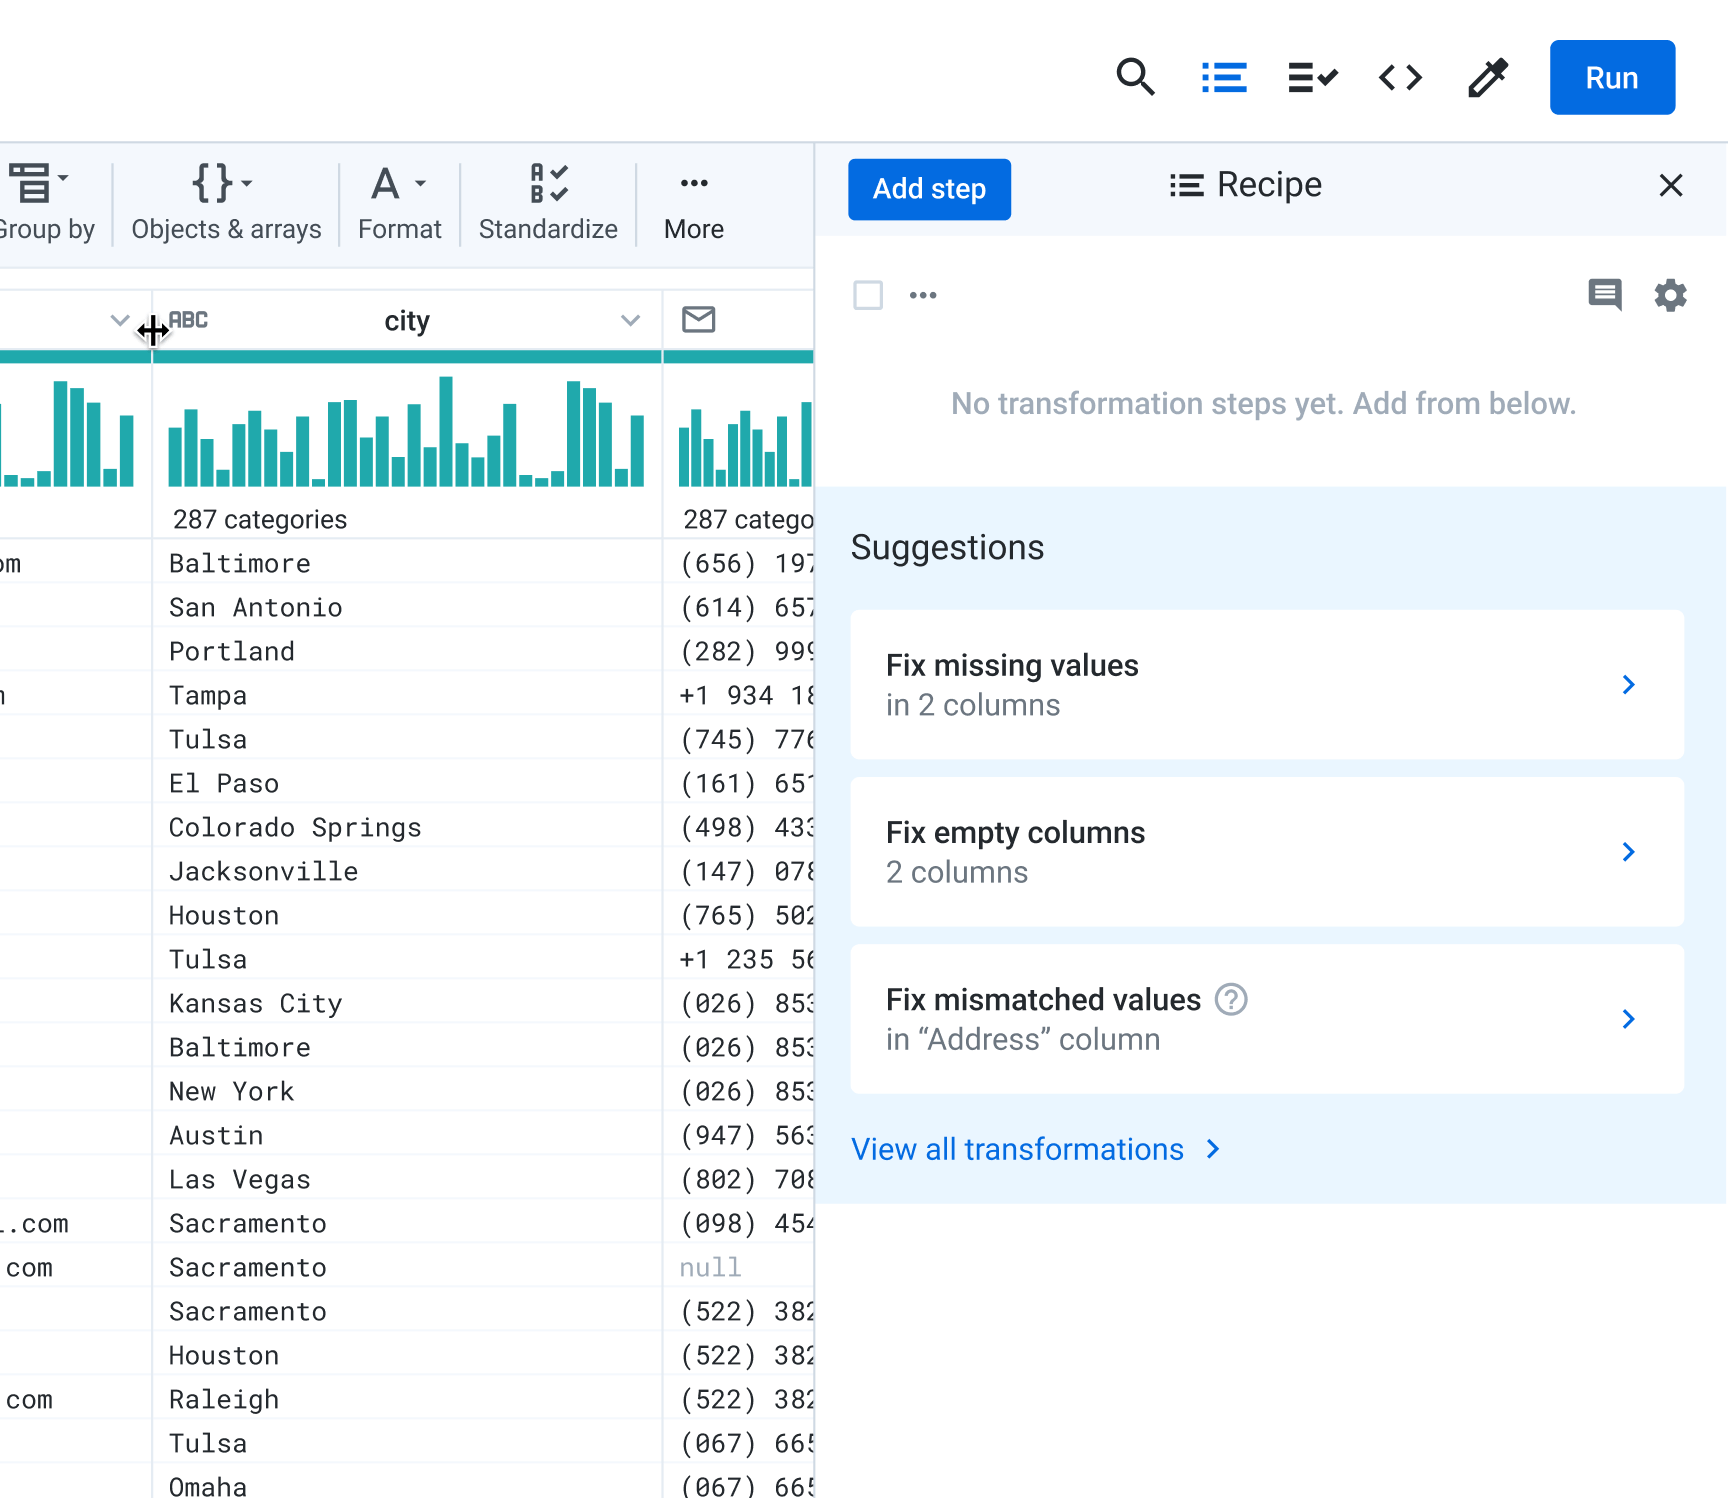1728x1498 pixels.
Task: Click the email type icon column header
Action: (x=698, y=320)
